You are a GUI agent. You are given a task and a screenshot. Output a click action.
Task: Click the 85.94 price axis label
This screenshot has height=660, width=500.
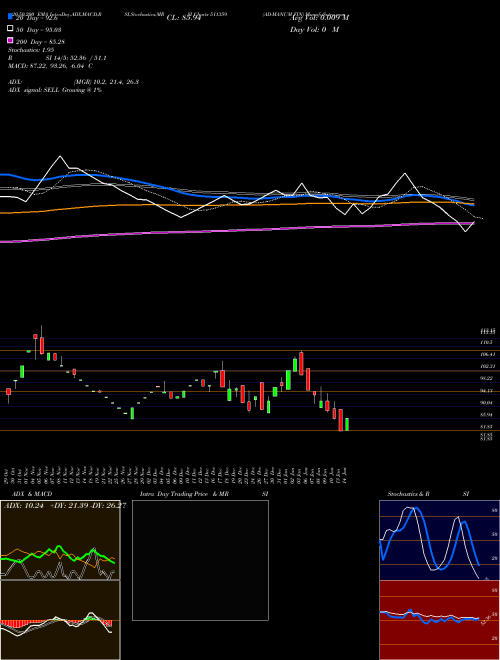(x=487, y=415)
